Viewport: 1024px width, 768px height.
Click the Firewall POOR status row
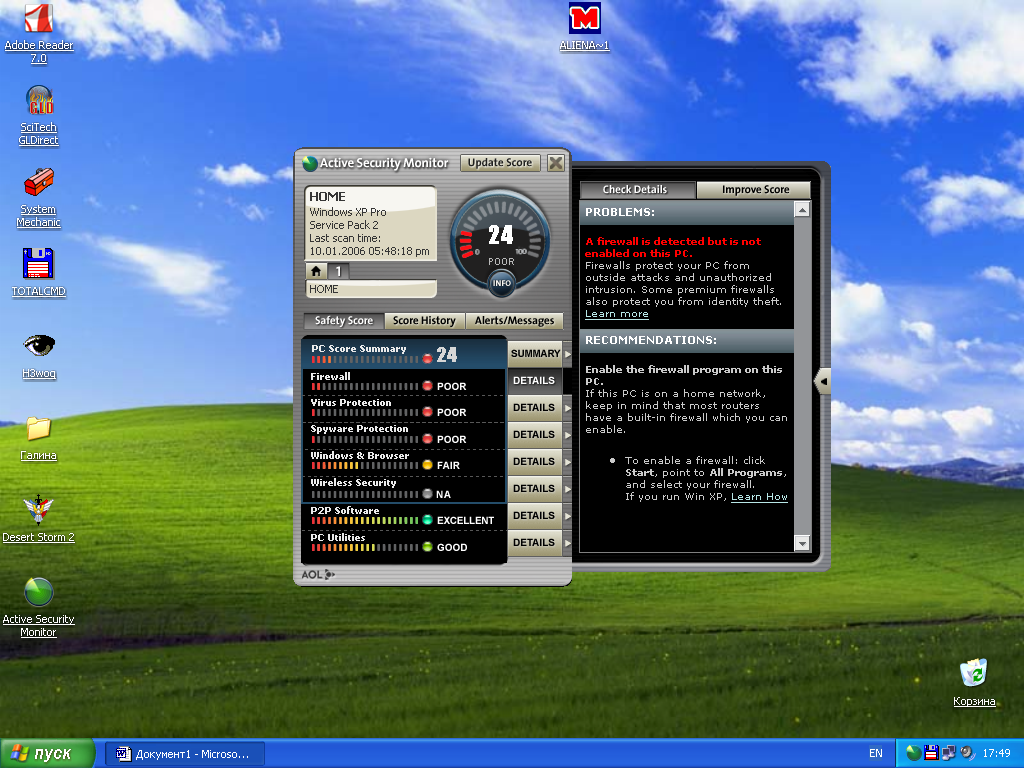404,382
